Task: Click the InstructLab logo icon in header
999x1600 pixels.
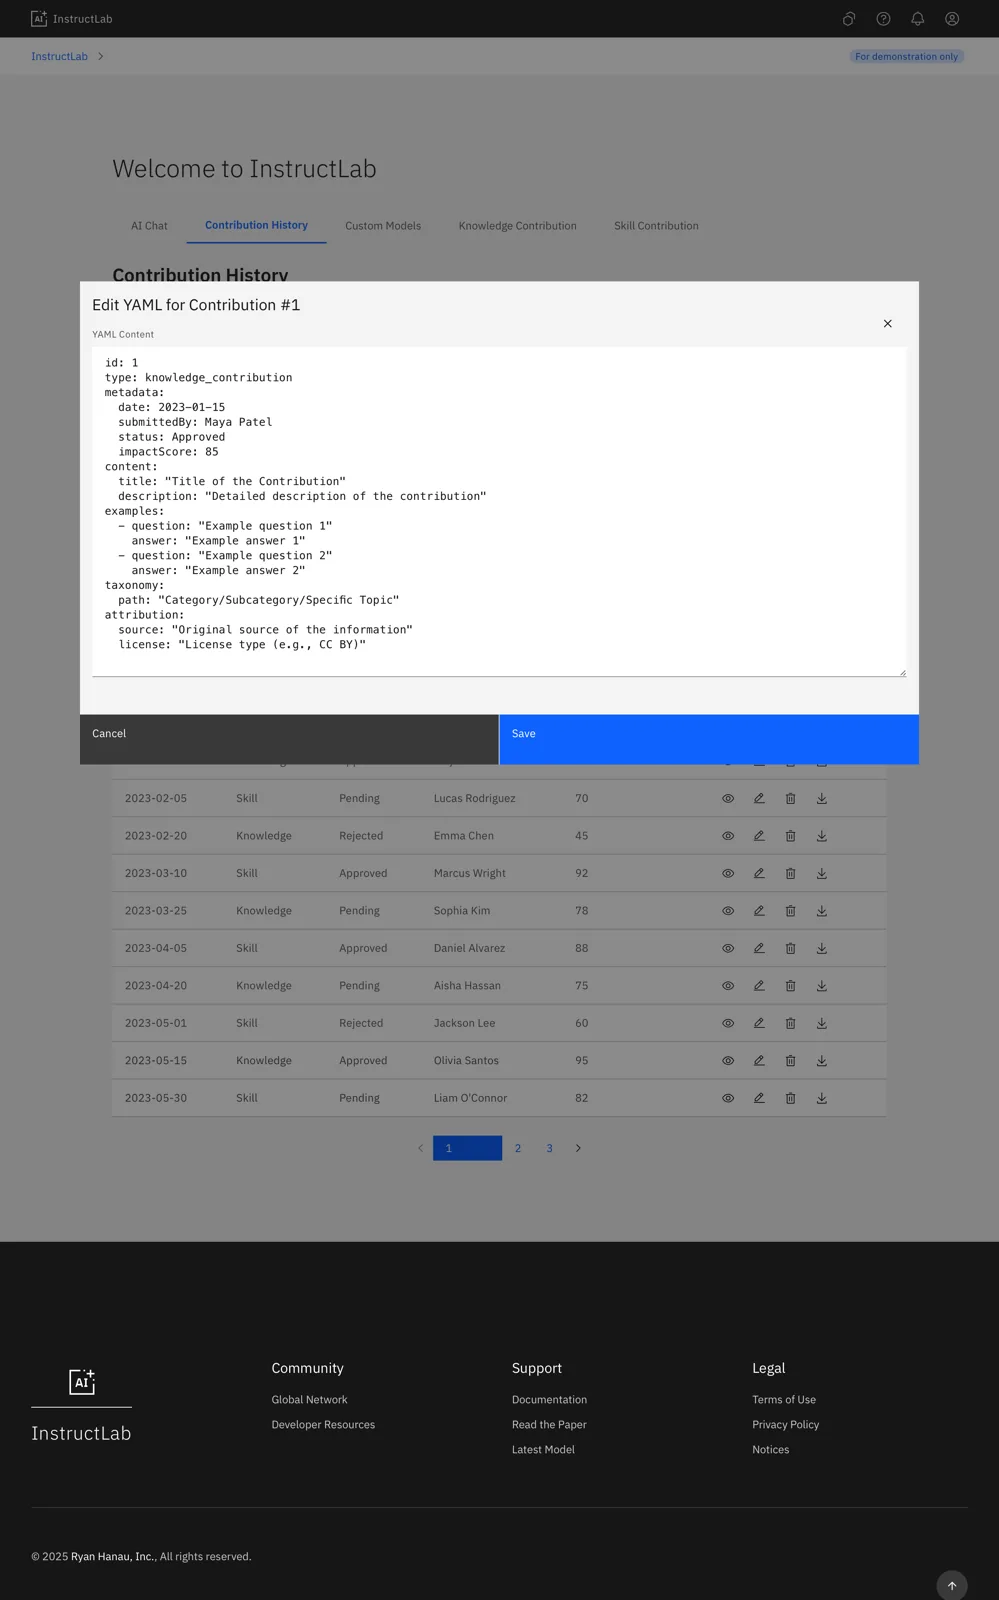Action: point(39,19)
